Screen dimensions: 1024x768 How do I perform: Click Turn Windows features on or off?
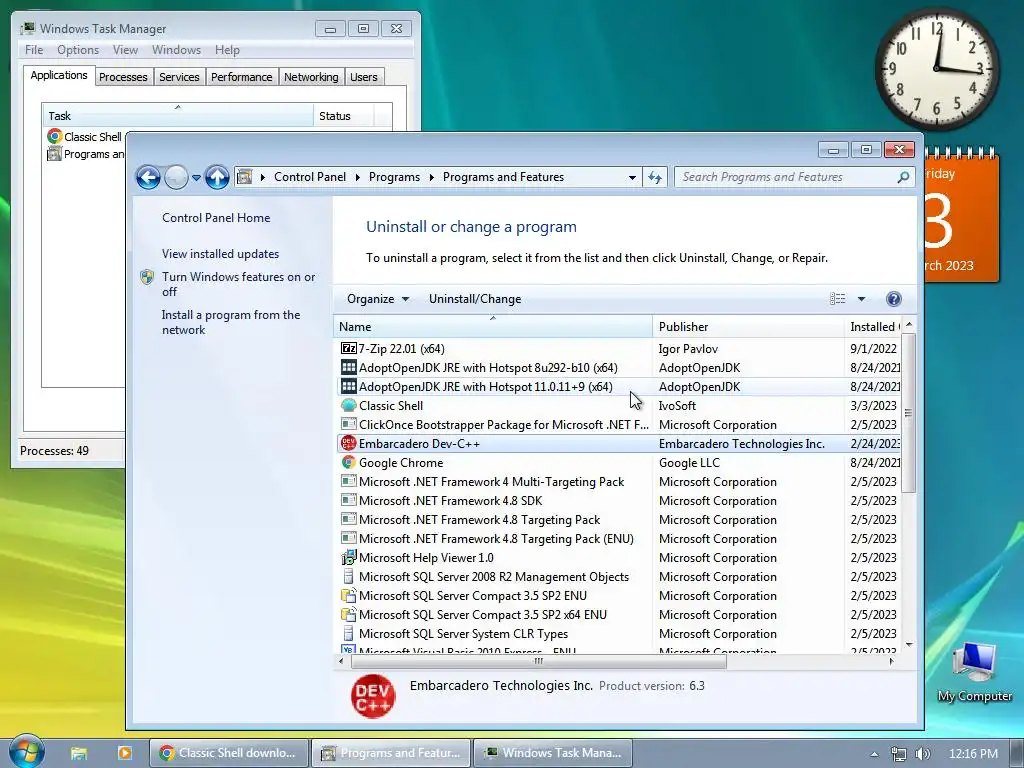click(x=238, y=284)
